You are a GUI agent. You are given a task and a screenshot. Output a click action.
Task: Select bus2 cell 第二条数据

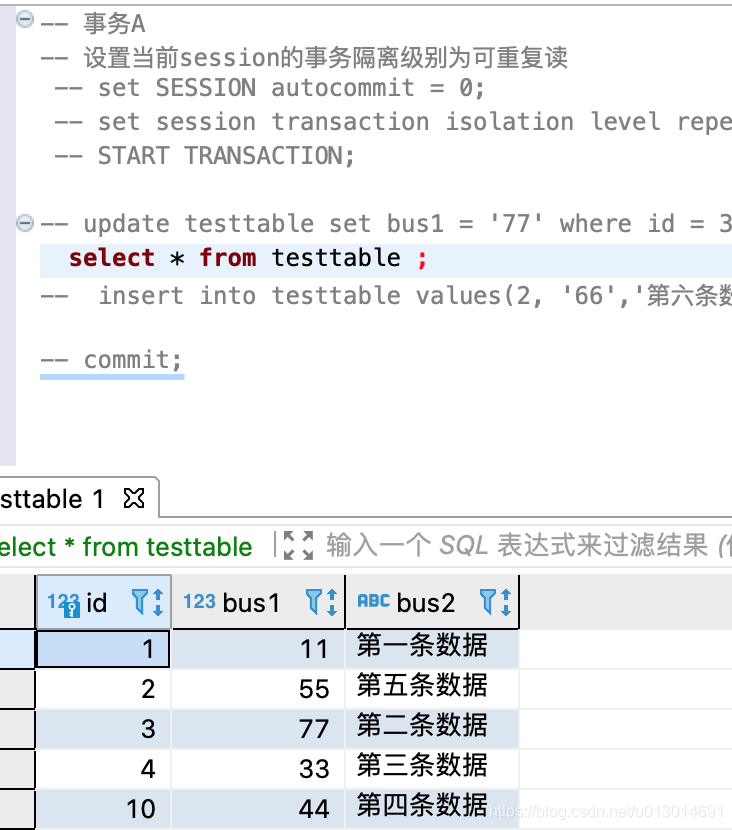point(432,728)
